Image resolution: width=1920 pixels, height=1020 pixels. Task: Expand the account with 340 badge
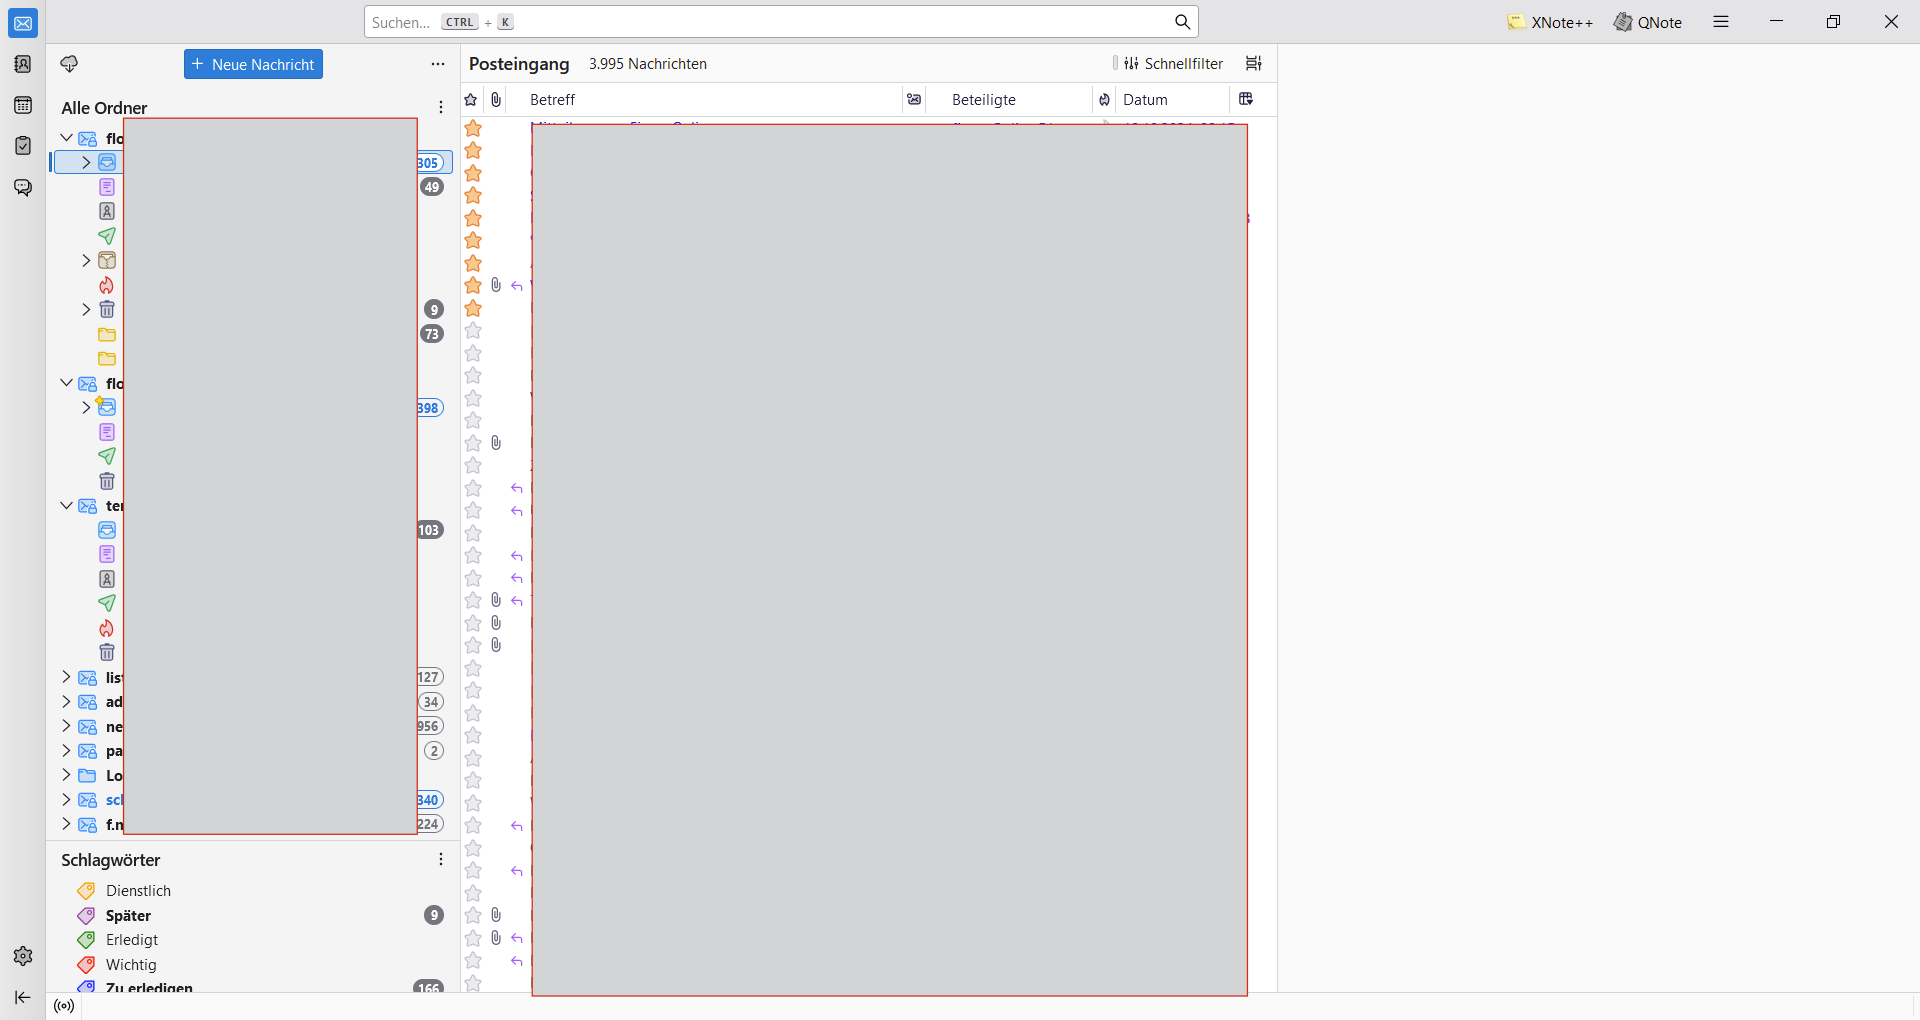66,799
